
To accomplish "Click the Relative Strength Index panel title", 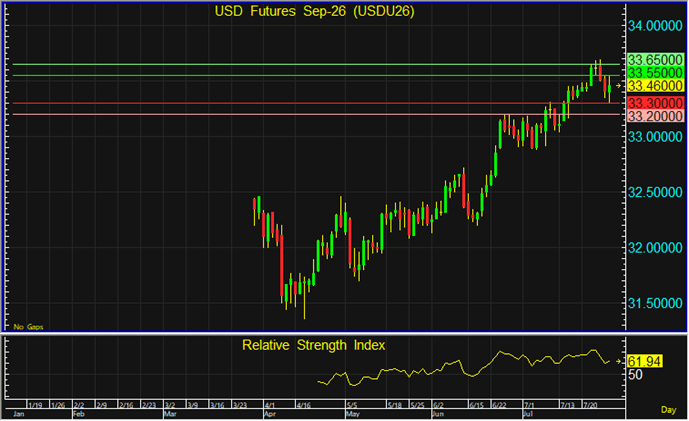I will [x=313, y=345].
